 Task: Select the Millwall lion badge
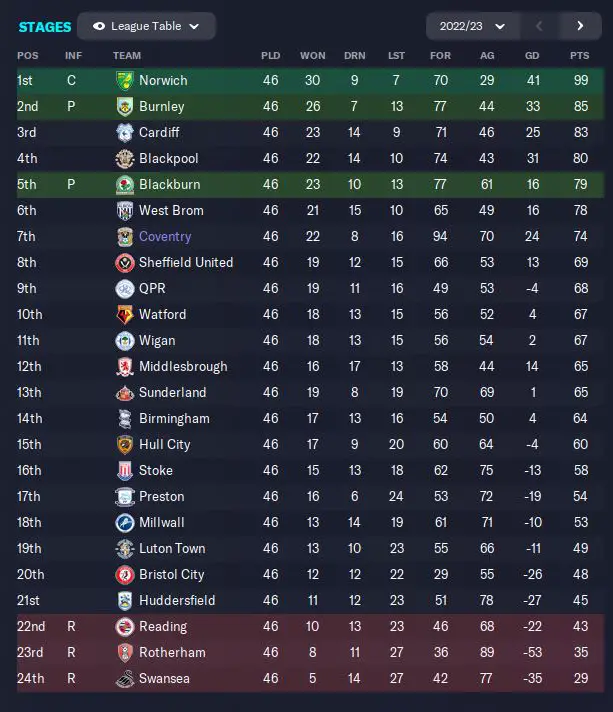124,523
